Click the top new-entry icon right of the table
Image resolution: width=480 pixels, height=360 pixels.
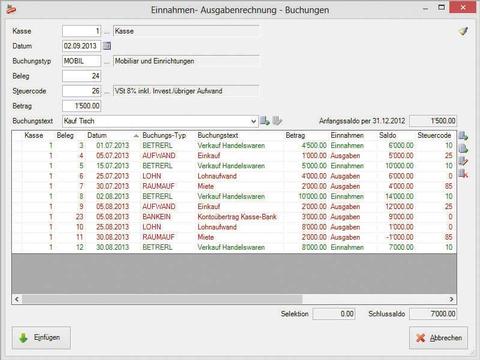click(463, 136)
